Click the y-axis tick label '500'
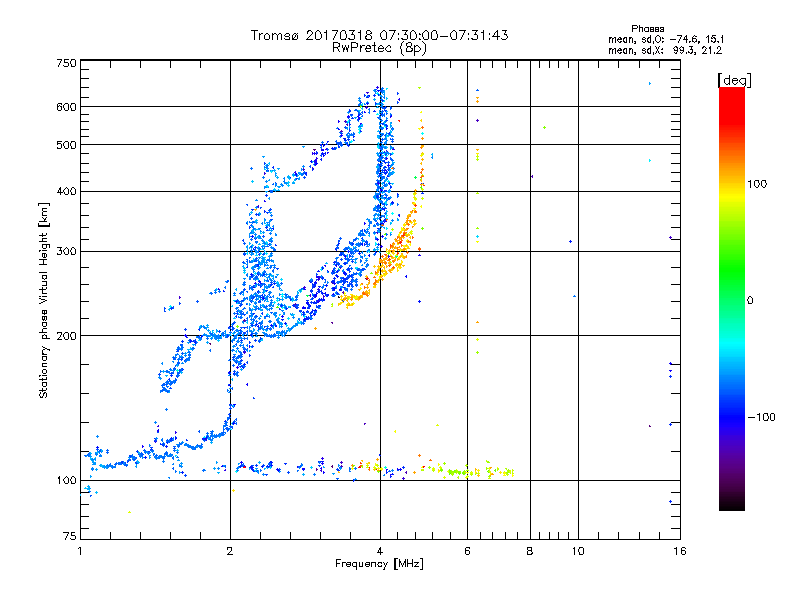Image resolution: width=800 pixels, height=600 pixels. 66,145
